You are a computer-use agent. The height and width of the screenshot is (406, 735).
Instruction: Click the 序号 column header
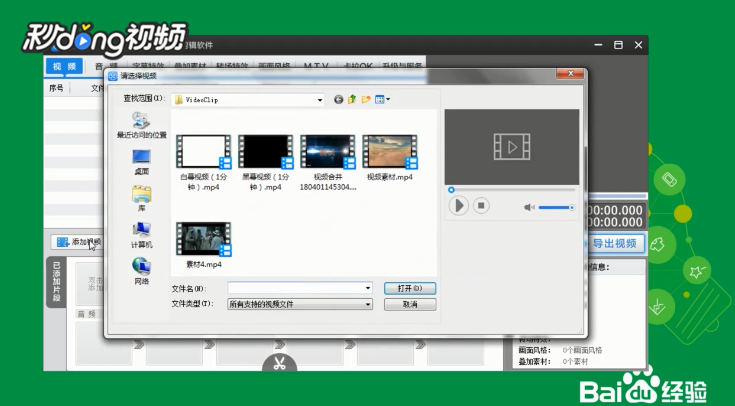click(x=56, y=88)
